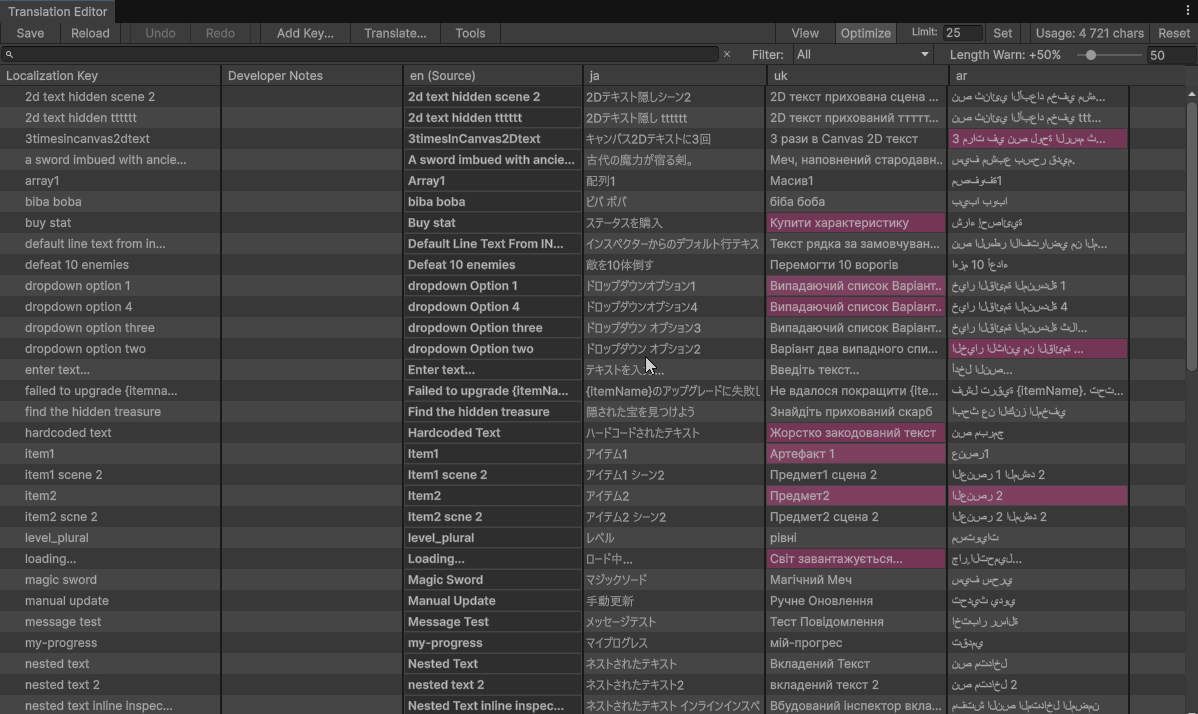Open the Tools menu
Viewport: 1198px width, 714px height.
click(x=470, y=32)
